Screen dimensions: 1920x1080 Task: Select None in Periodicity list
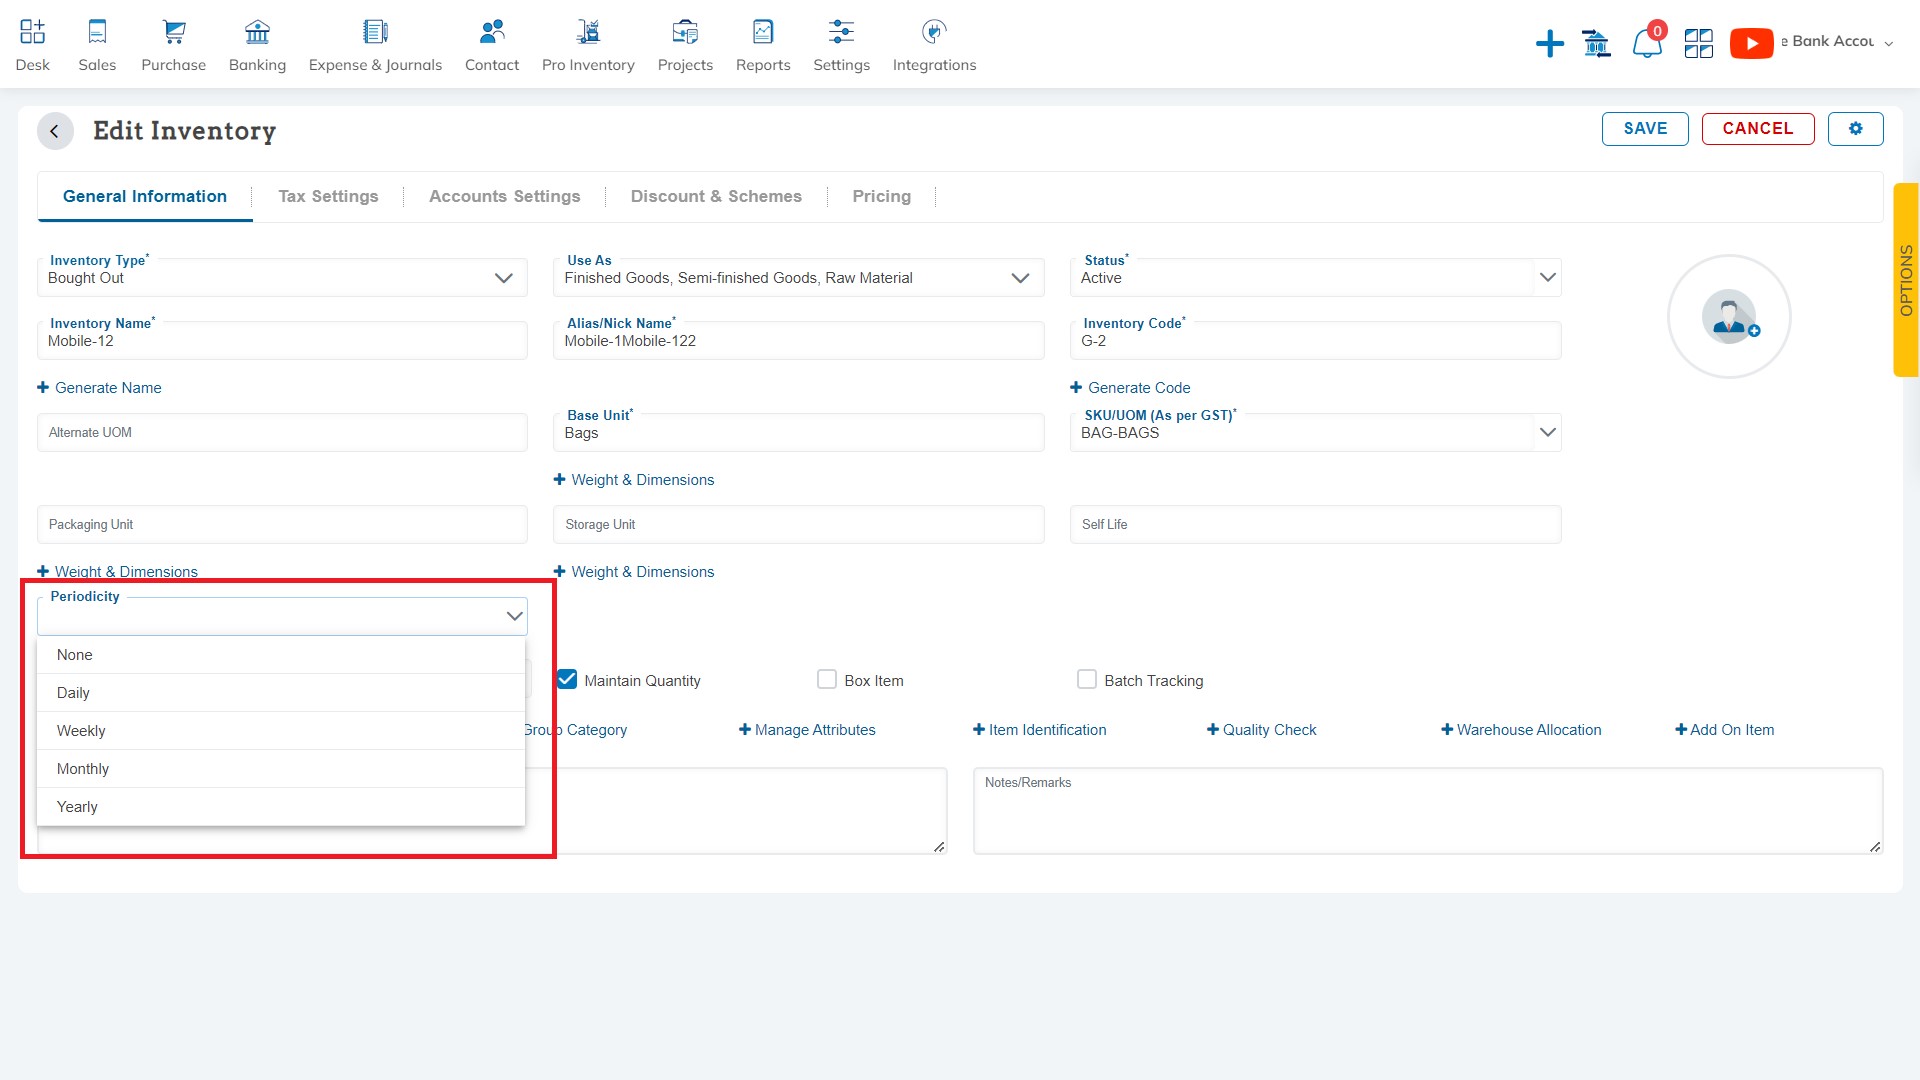click(281, 655)
